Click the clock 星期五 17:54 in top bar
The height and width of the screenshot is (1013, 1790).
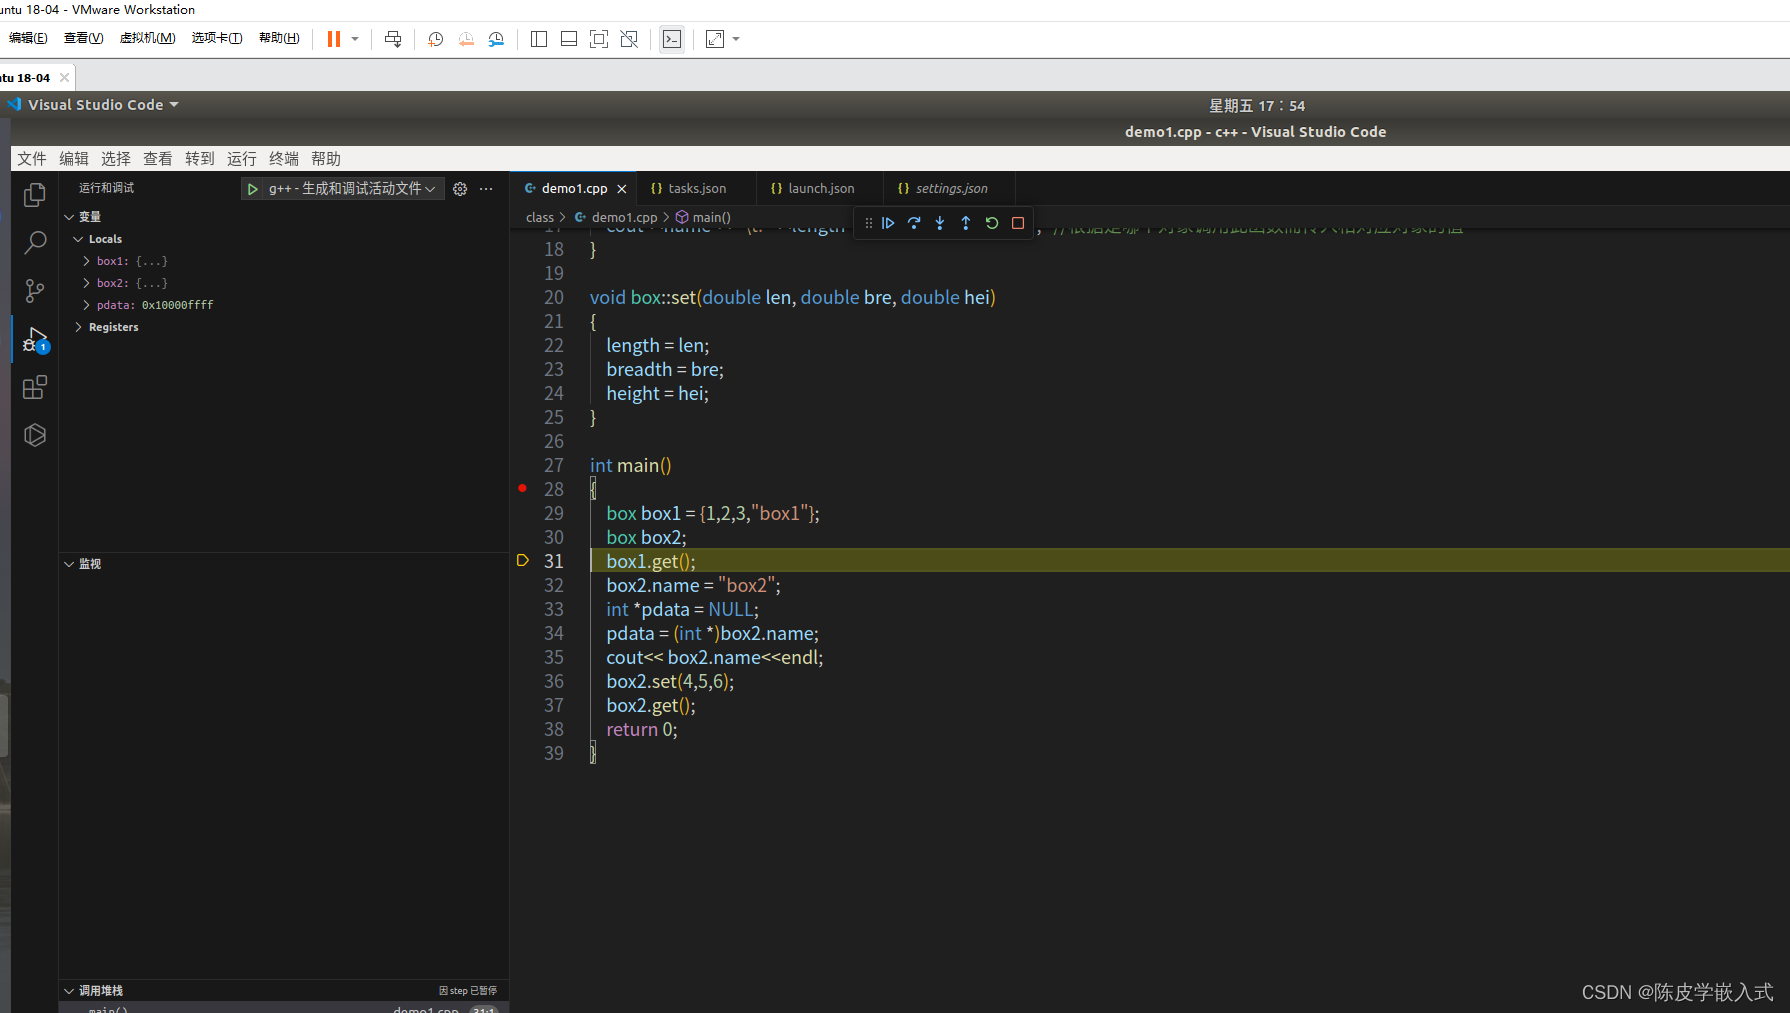point(1257,106)
